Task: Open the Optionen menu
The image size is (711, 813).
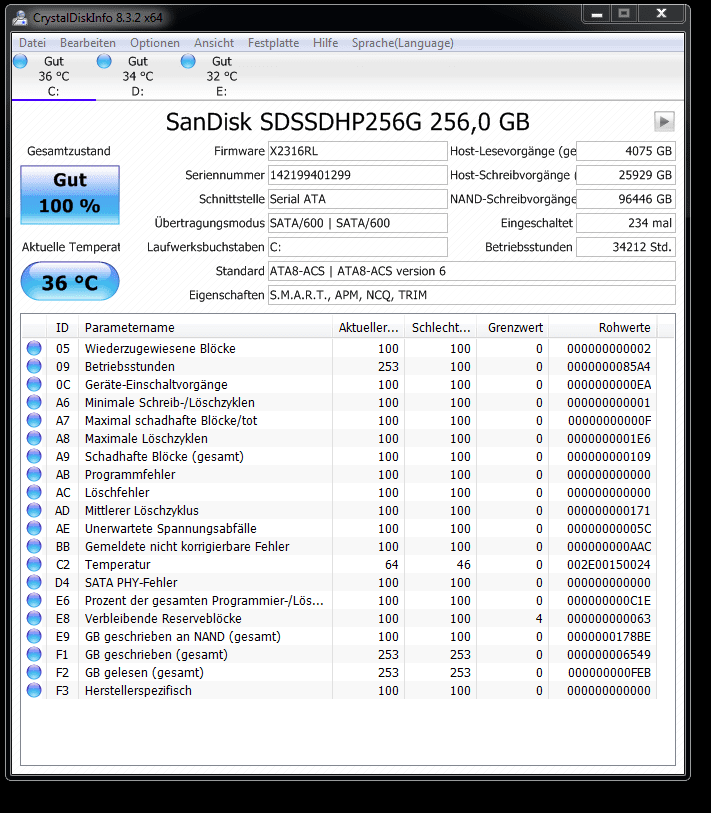Action: point(155,43)
